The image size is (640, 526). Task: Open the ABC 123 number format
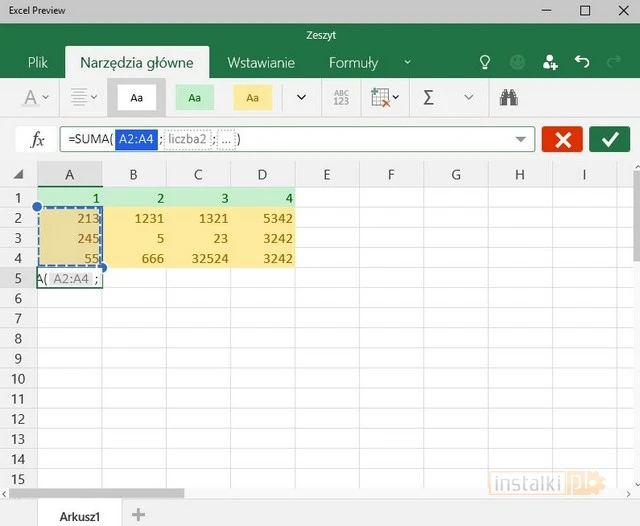pyautogui.click(x=341, y=98)
